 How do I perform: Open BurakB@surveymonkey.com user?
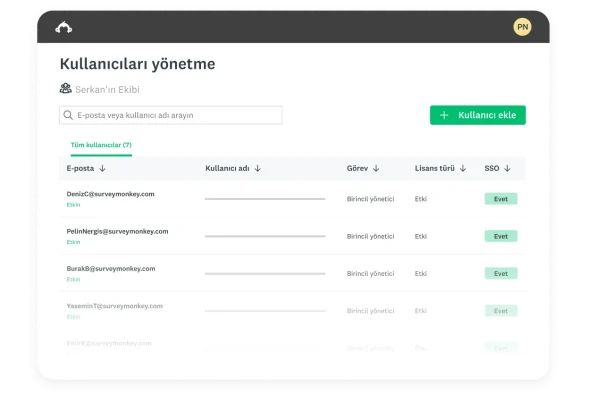[111, 269]
